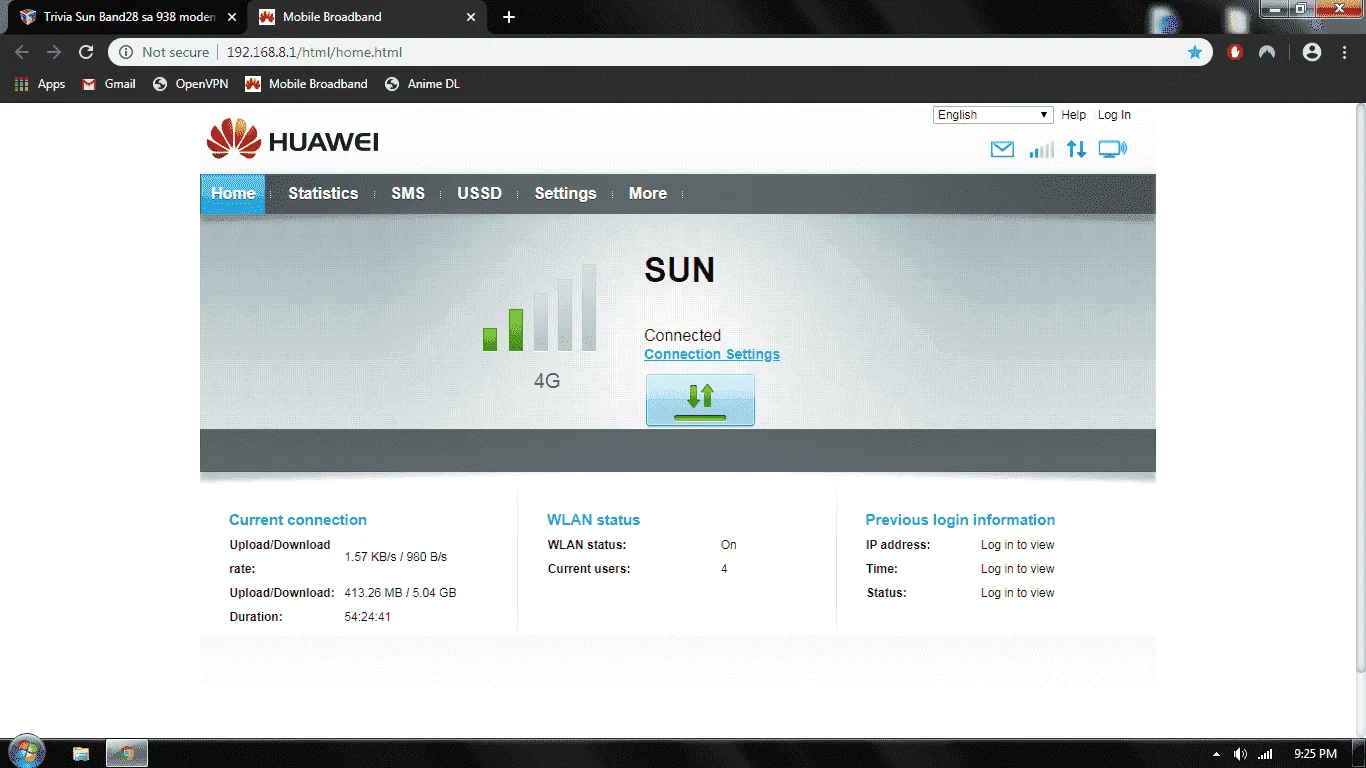Click the large signal bars graphic

coord(540,308)
